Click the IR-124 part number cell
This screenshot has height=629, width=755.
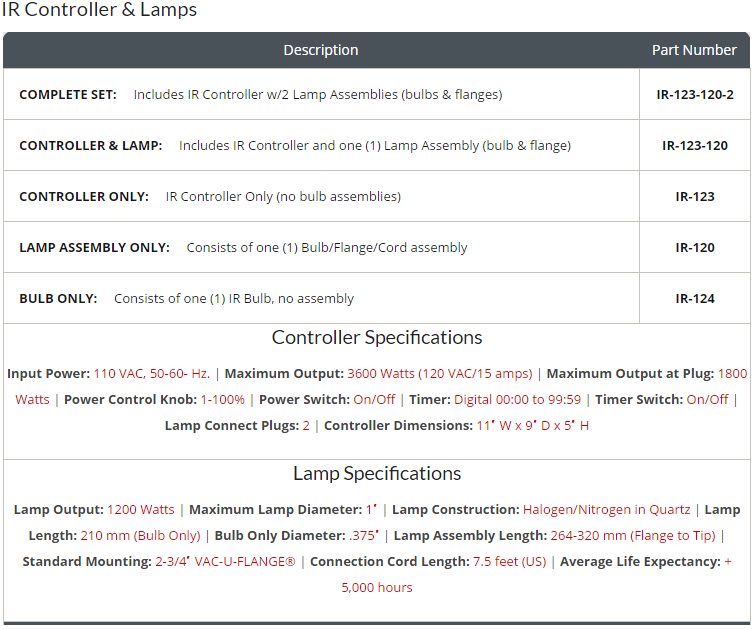694,299
